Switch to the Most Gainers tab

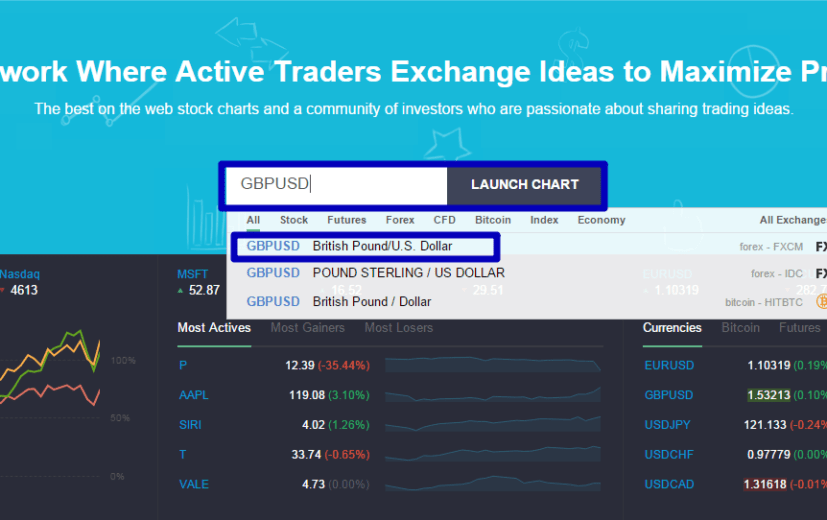tap(307, 328)
